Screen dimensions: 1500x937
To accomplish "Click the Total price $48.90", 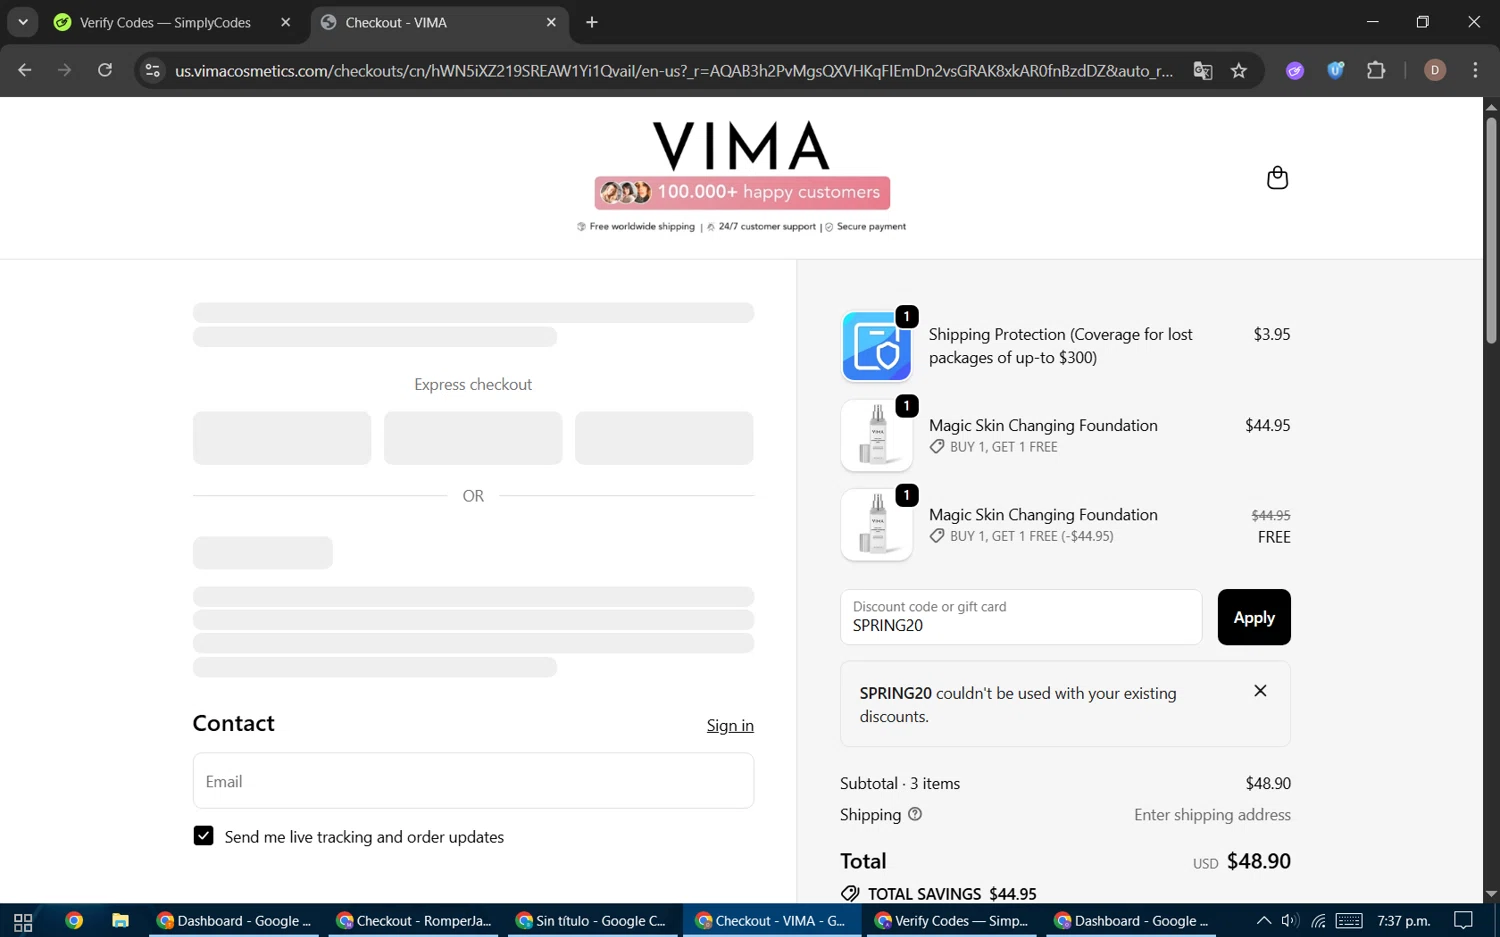I will pyautogui.click(x=1258, y=861).
